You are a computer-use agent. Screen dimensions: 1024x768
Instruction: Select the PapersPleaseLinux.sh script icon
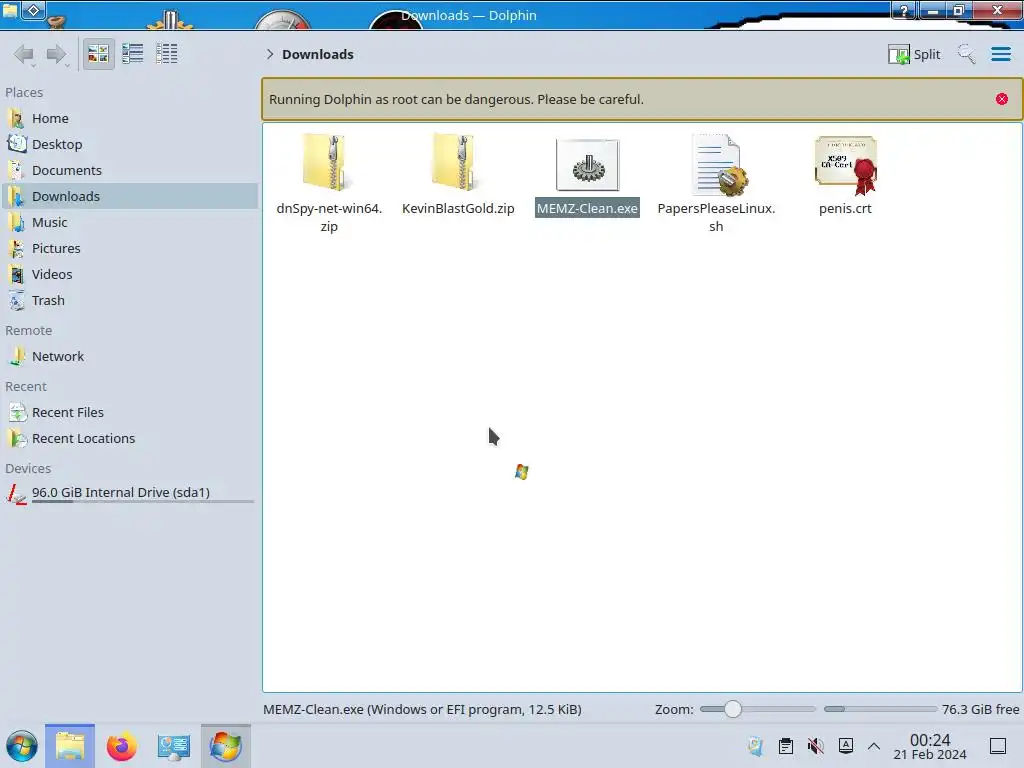pos(718,165)
